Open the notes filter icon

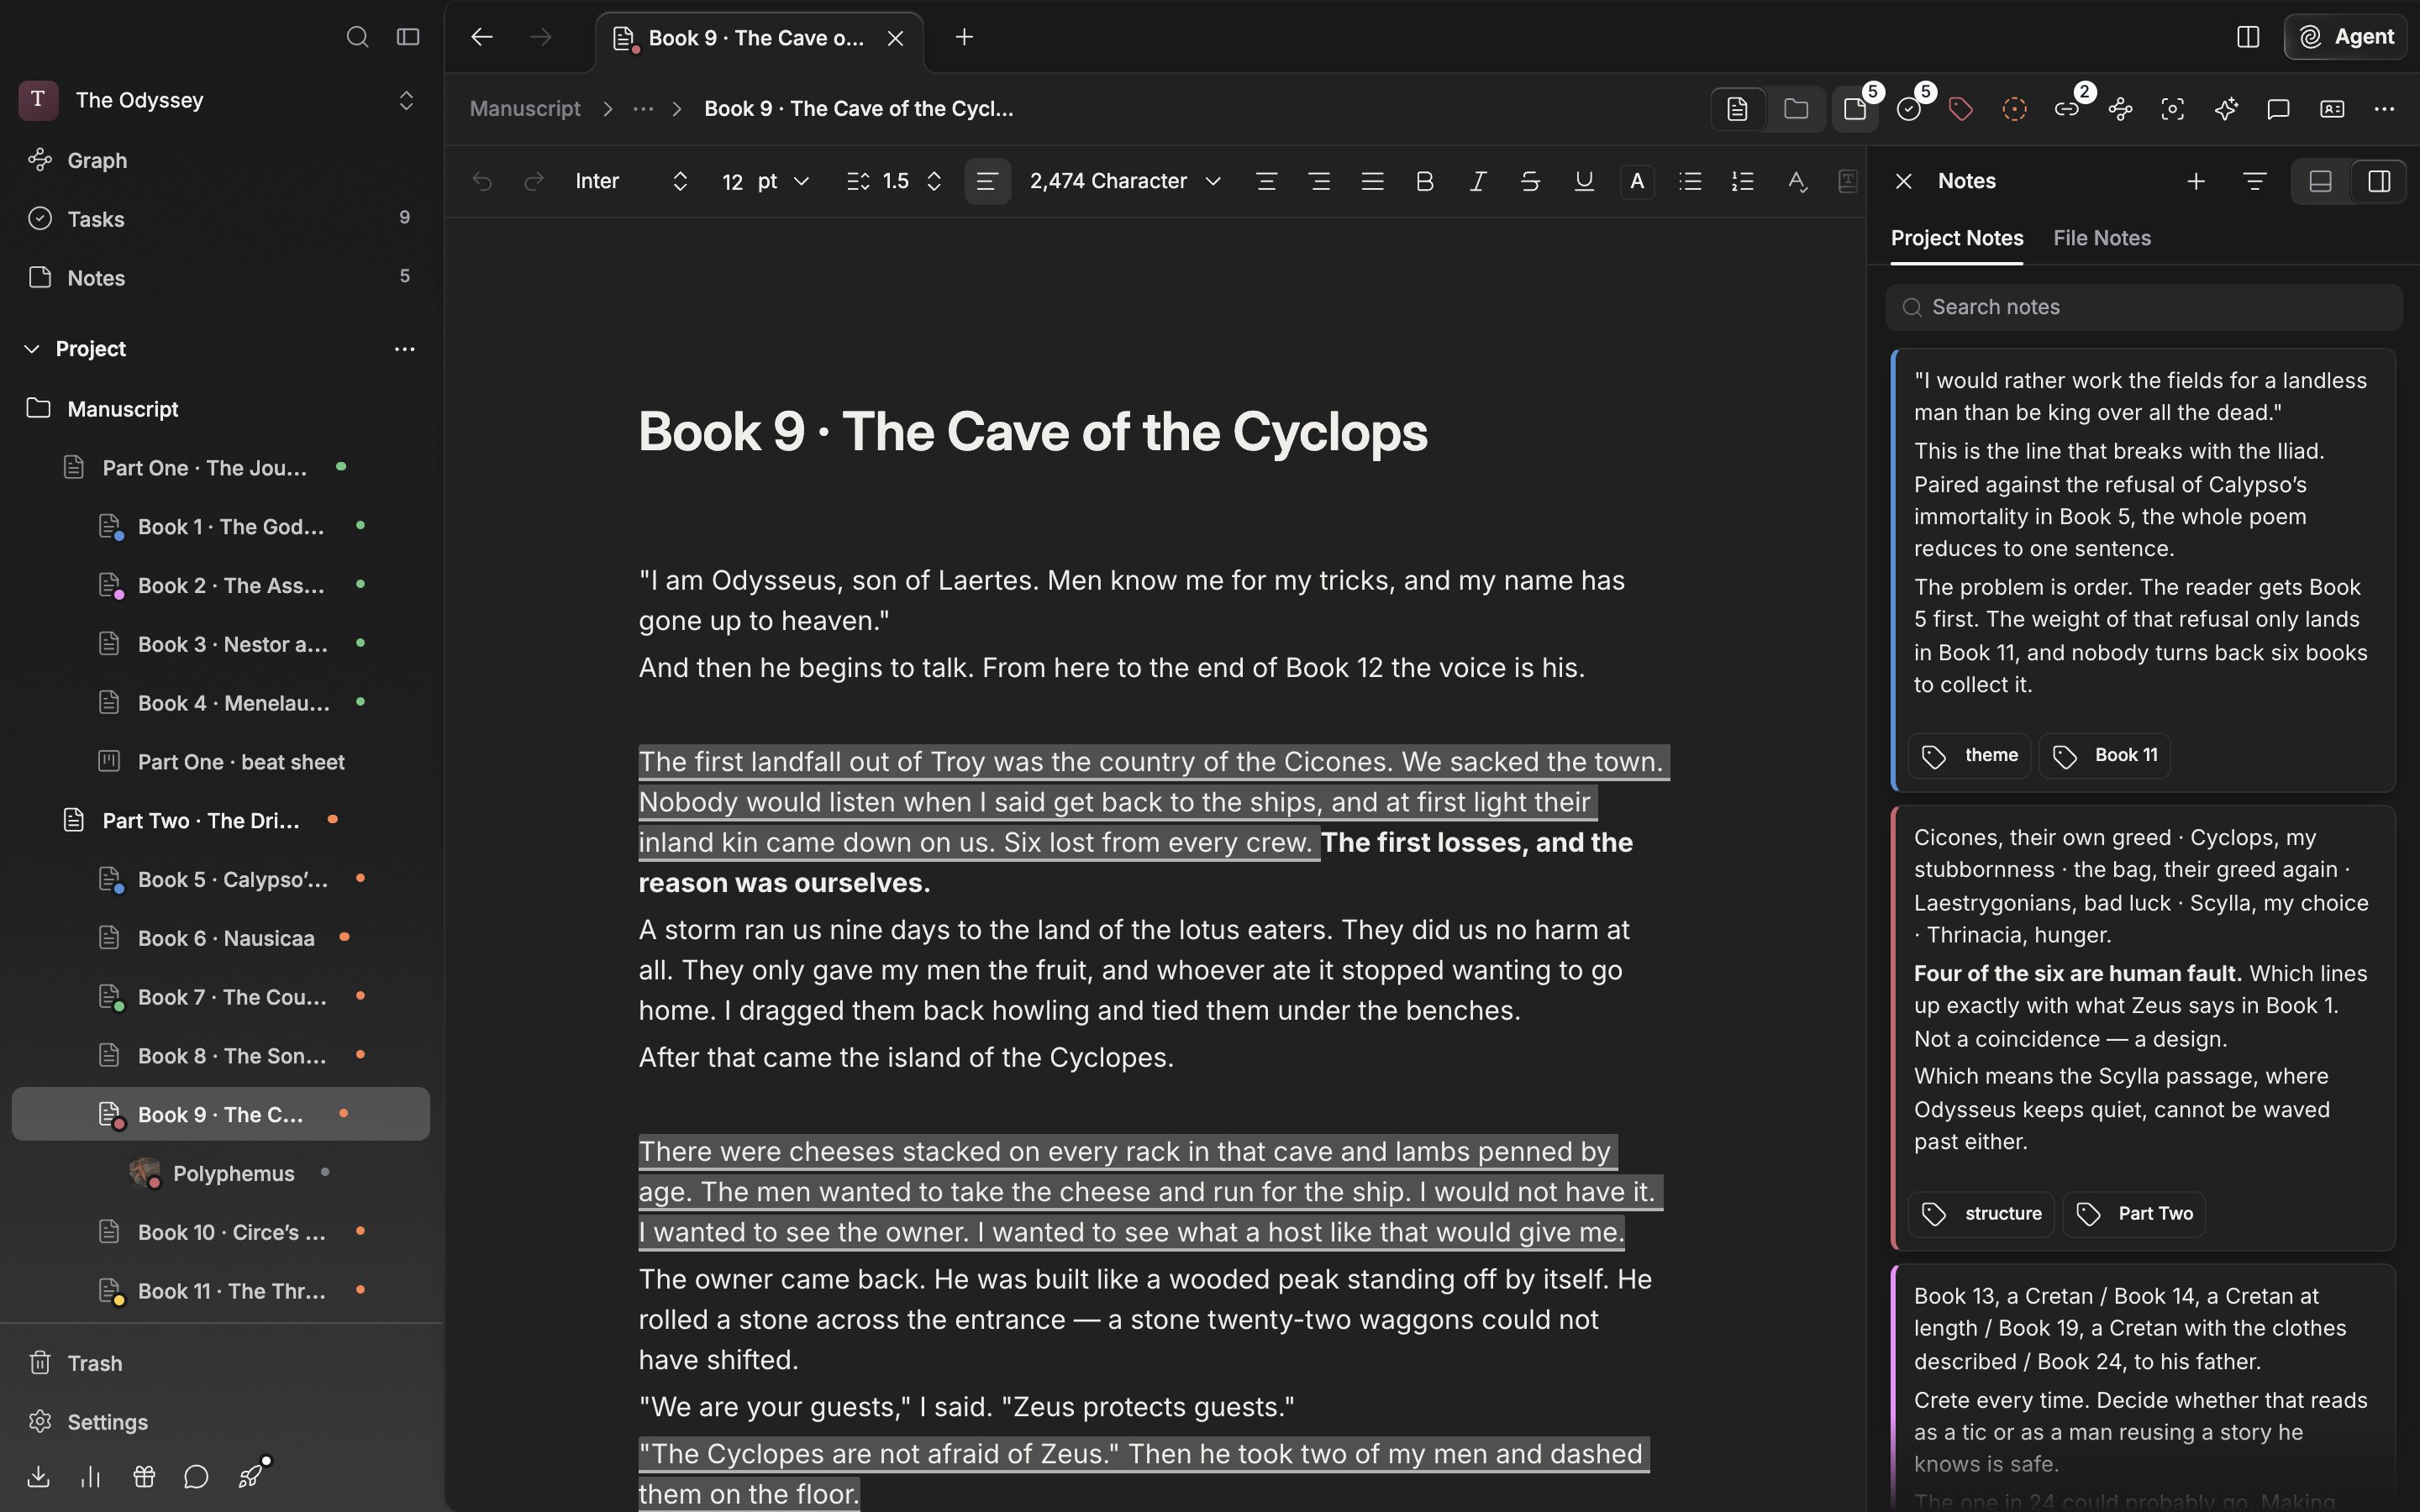[2254, 181]
